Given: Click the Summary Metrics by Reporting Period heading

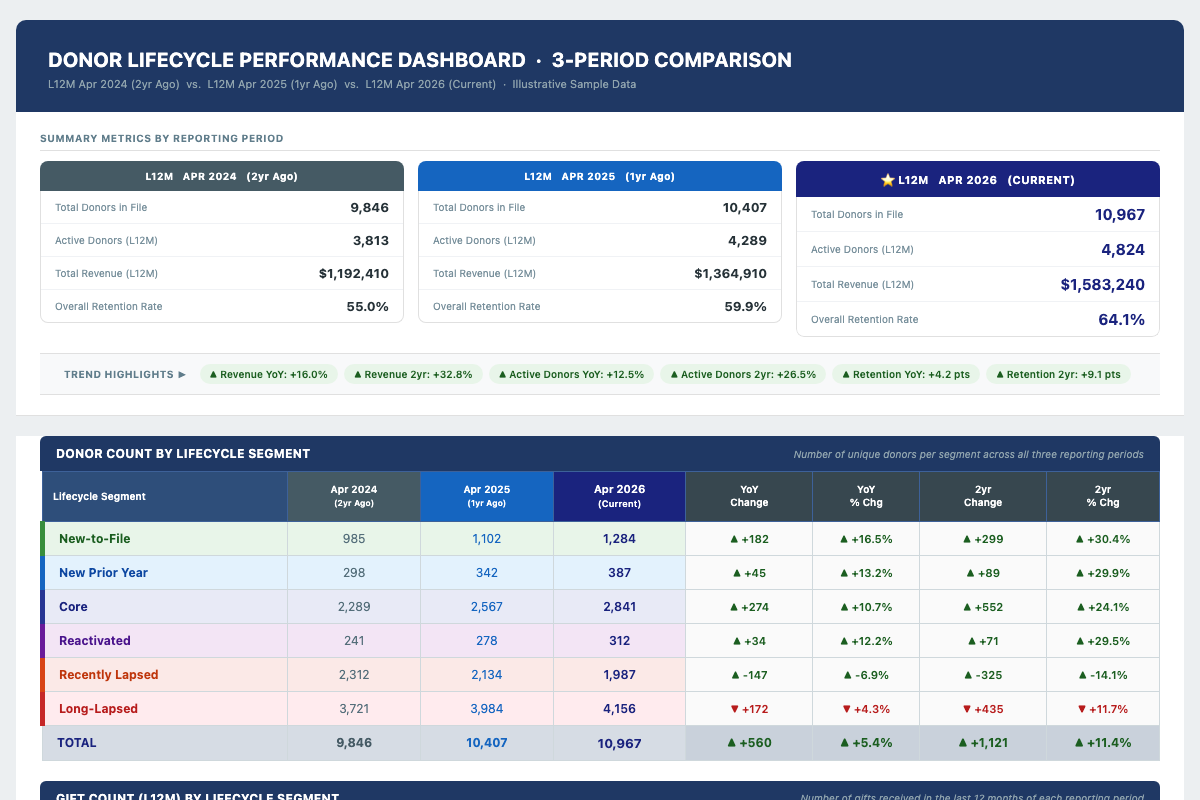Looking at the screenshot, I should pyautogui.click(x=162, y=139).
